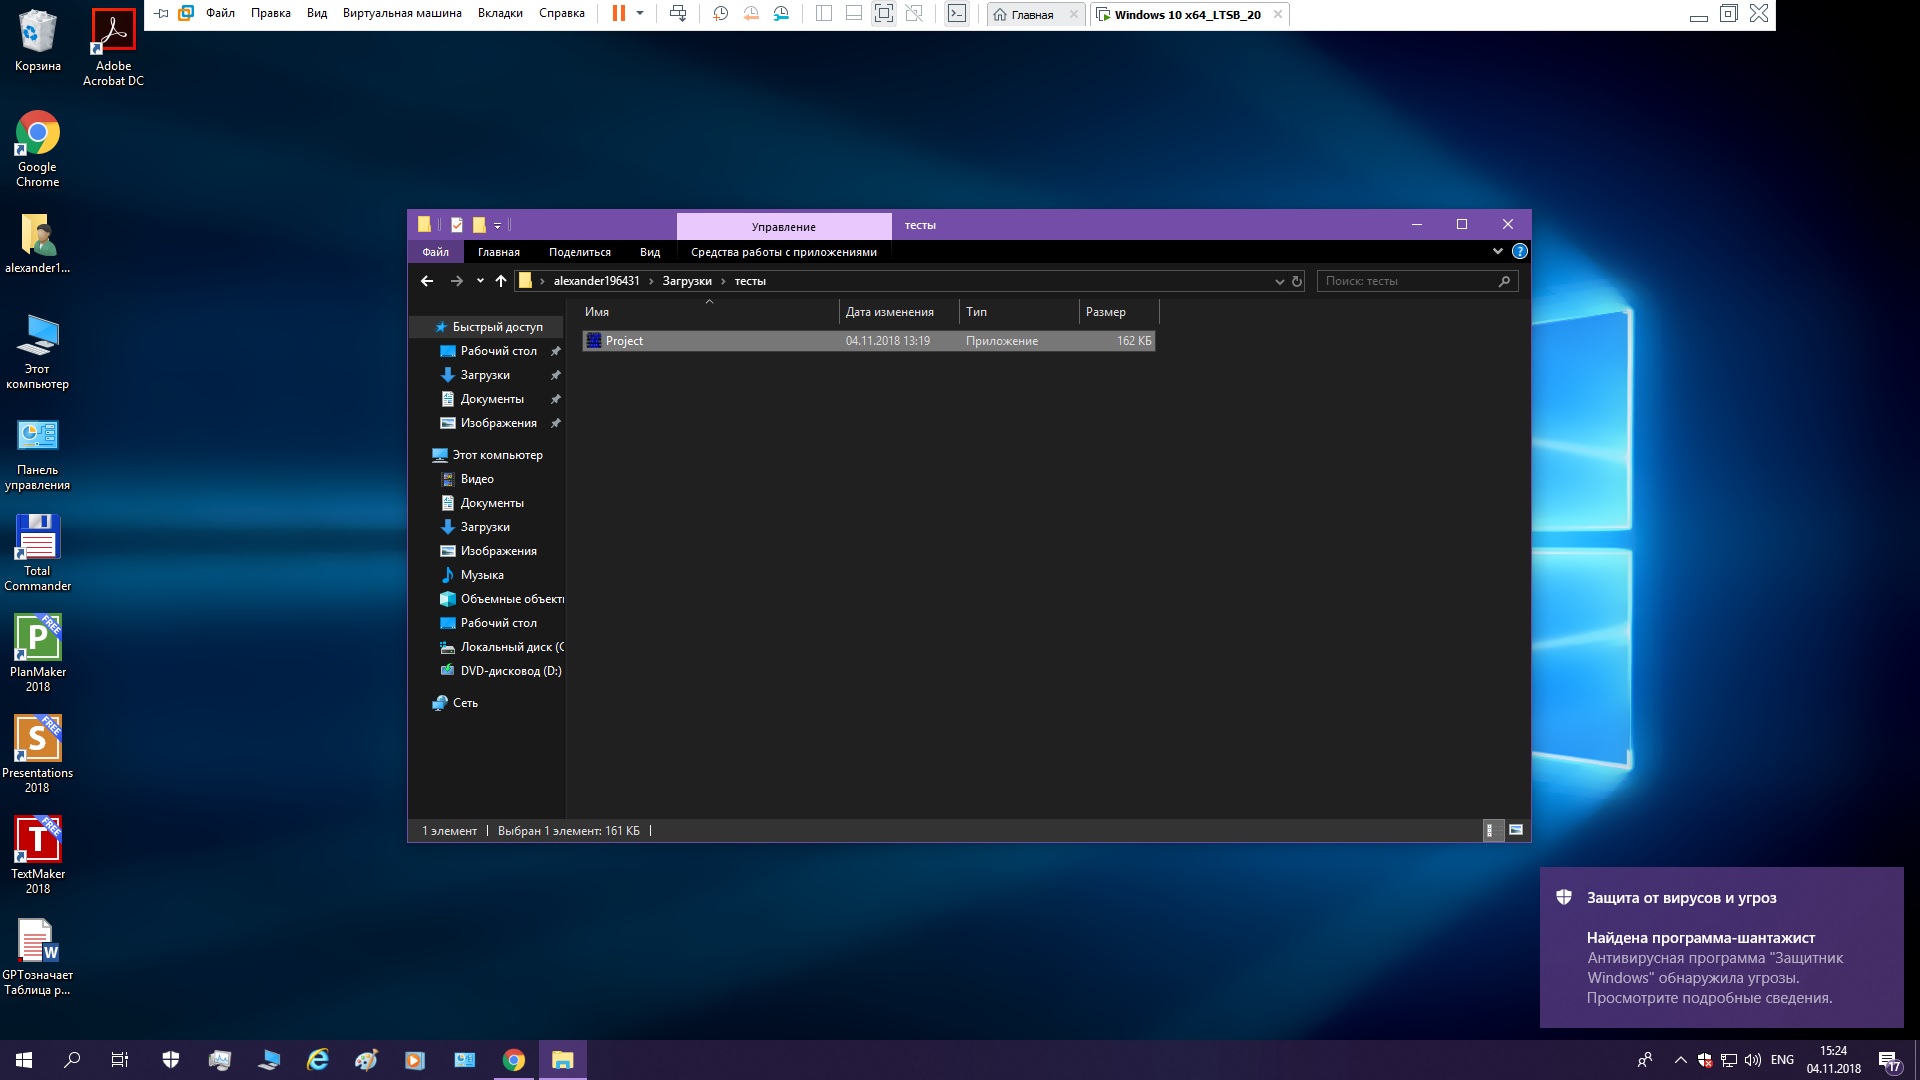Open the address bar history dropdown
Image resolution: width=1920 pixels, height=1080 pixels.
[x=1279, y=281]
